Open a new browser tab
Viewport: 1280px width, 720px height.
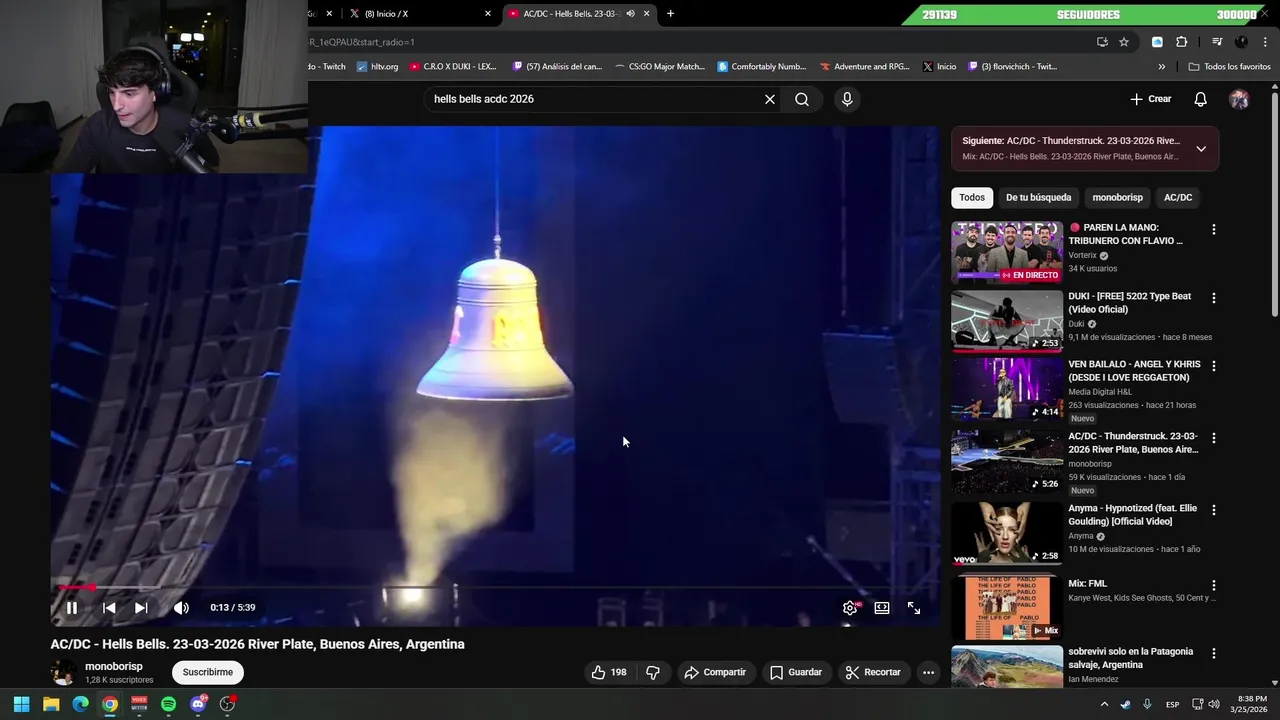[670, 14]
